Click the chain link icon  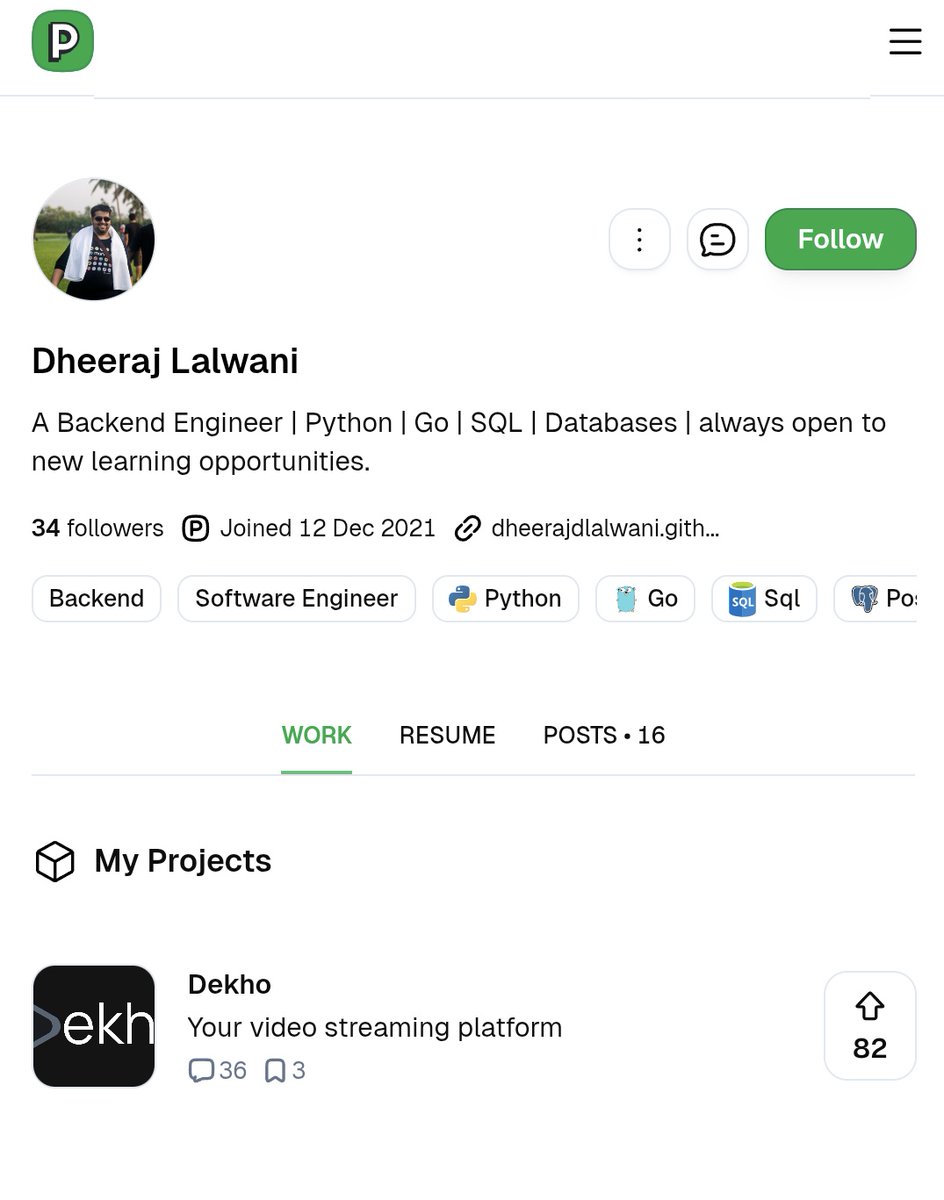coord(467,528)
